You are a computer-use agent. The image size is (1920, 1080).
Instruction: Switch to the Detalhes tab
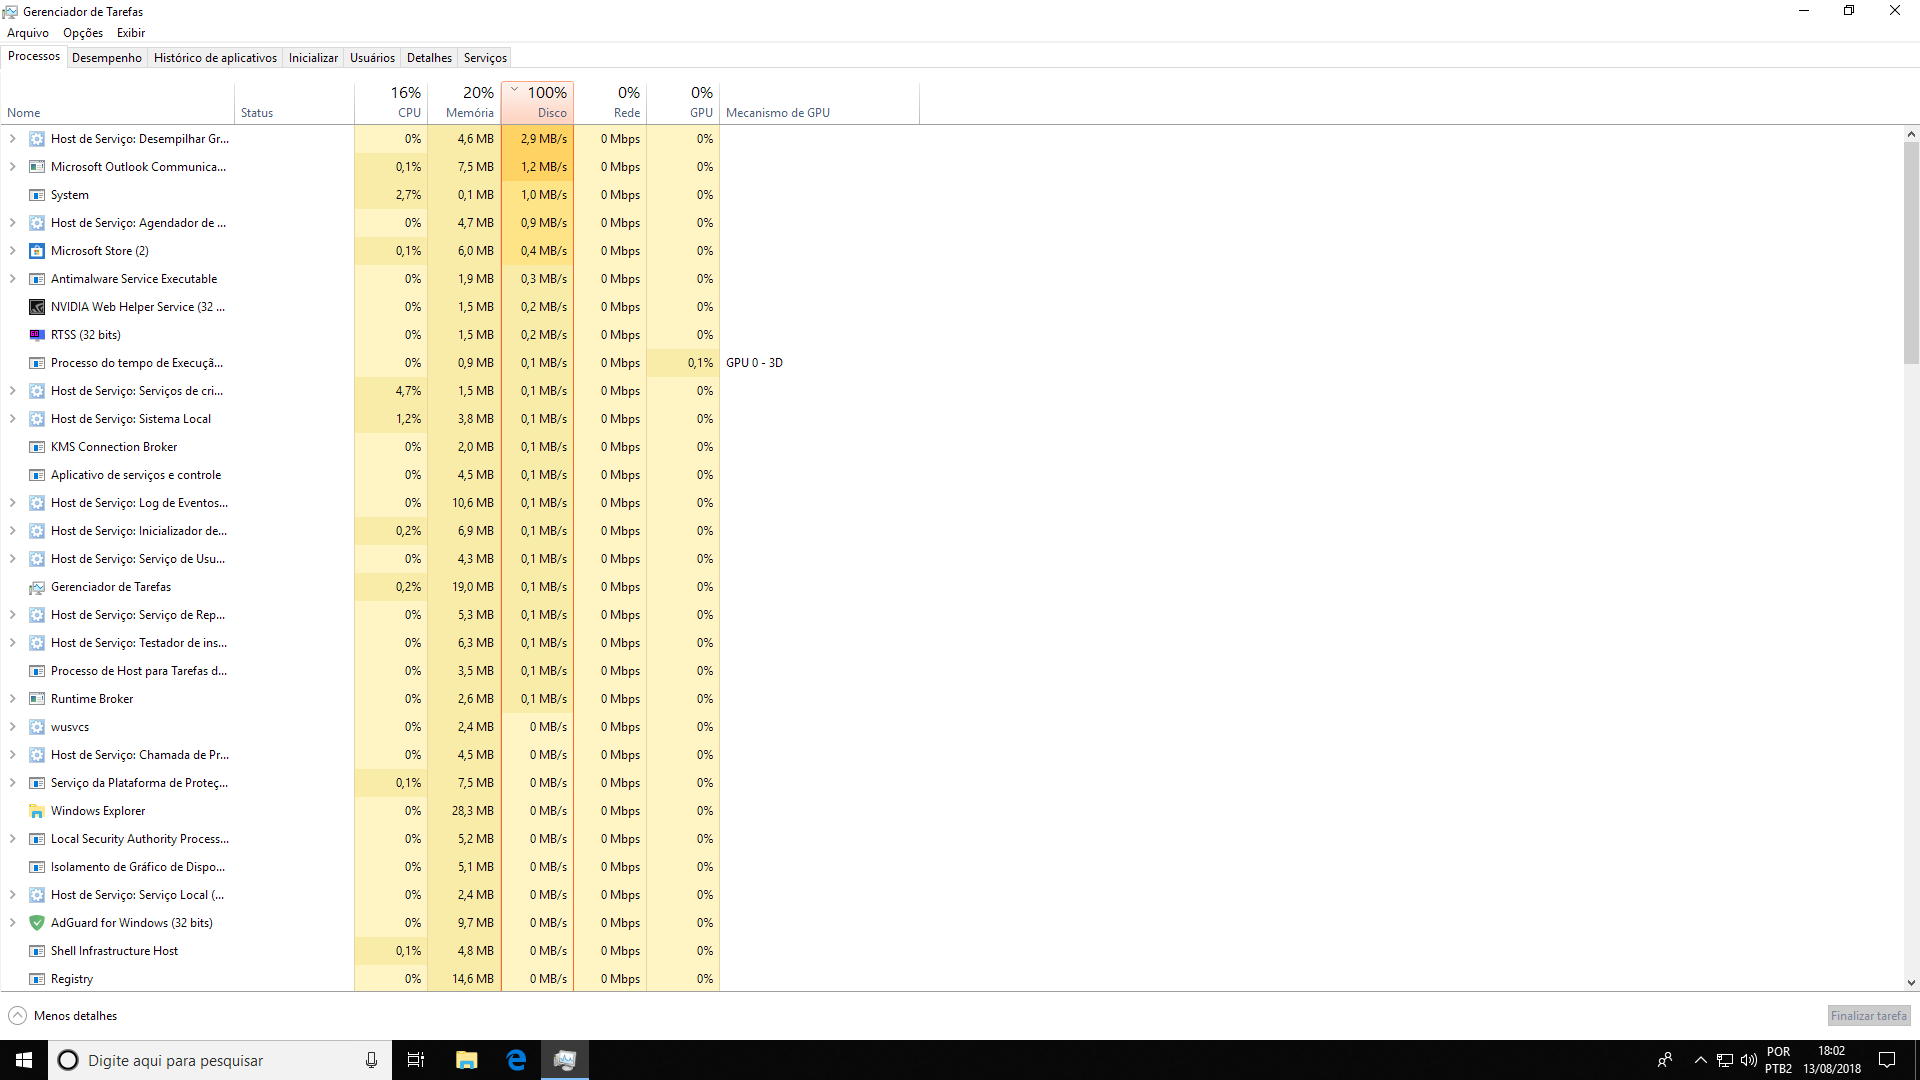coord(429,58)
